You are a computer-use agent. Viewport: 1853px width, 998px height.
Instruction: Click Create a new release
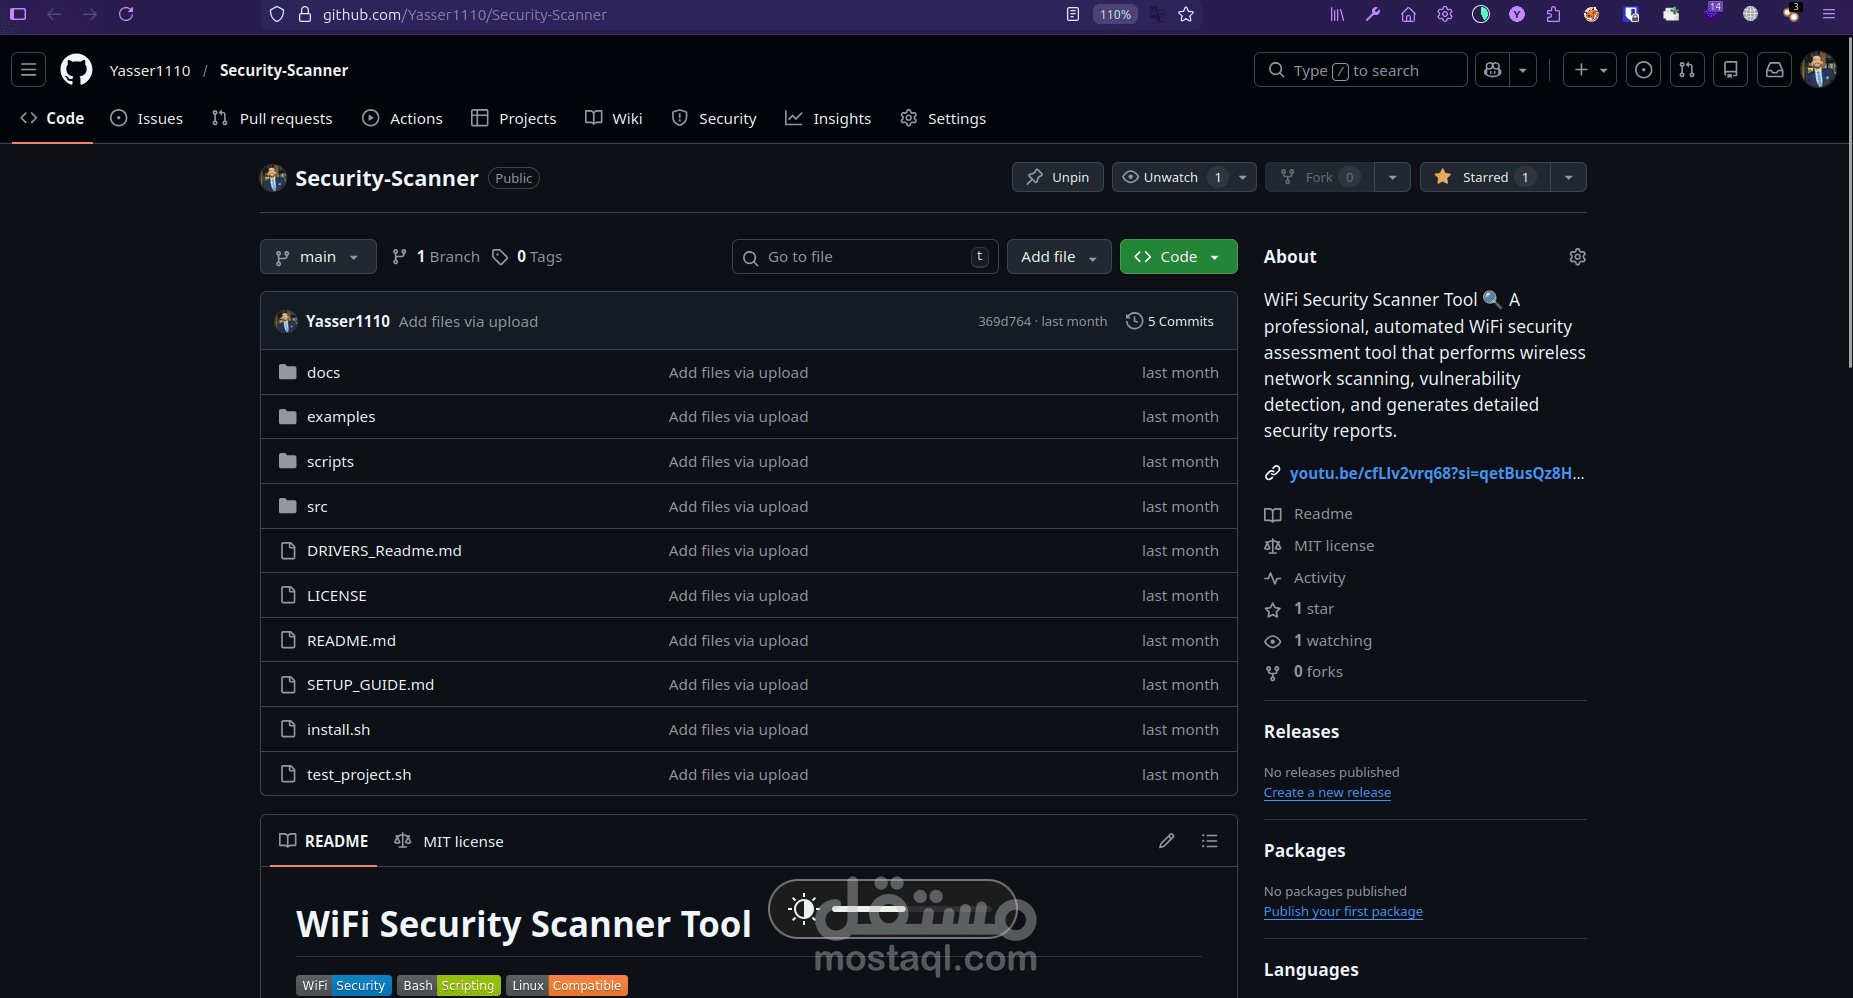pyautogui.click(x=1327, y=793)
